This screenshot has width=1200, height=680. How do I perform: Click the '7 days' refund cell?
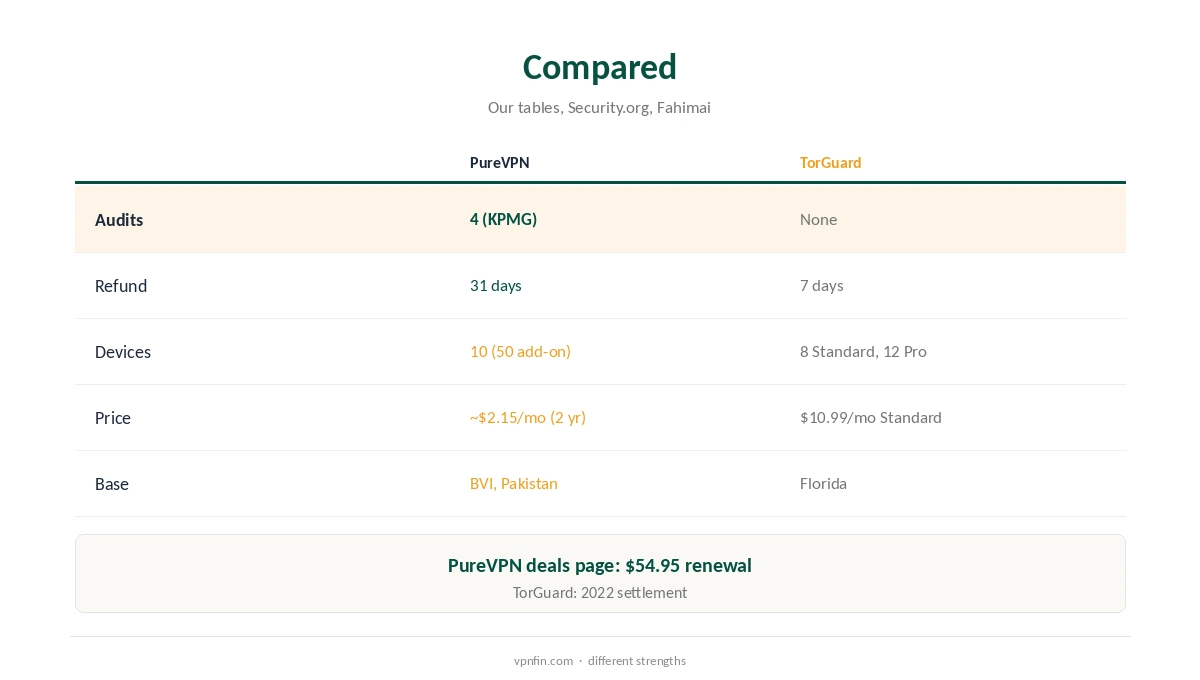pyautogui.click(x=822, y=285)
